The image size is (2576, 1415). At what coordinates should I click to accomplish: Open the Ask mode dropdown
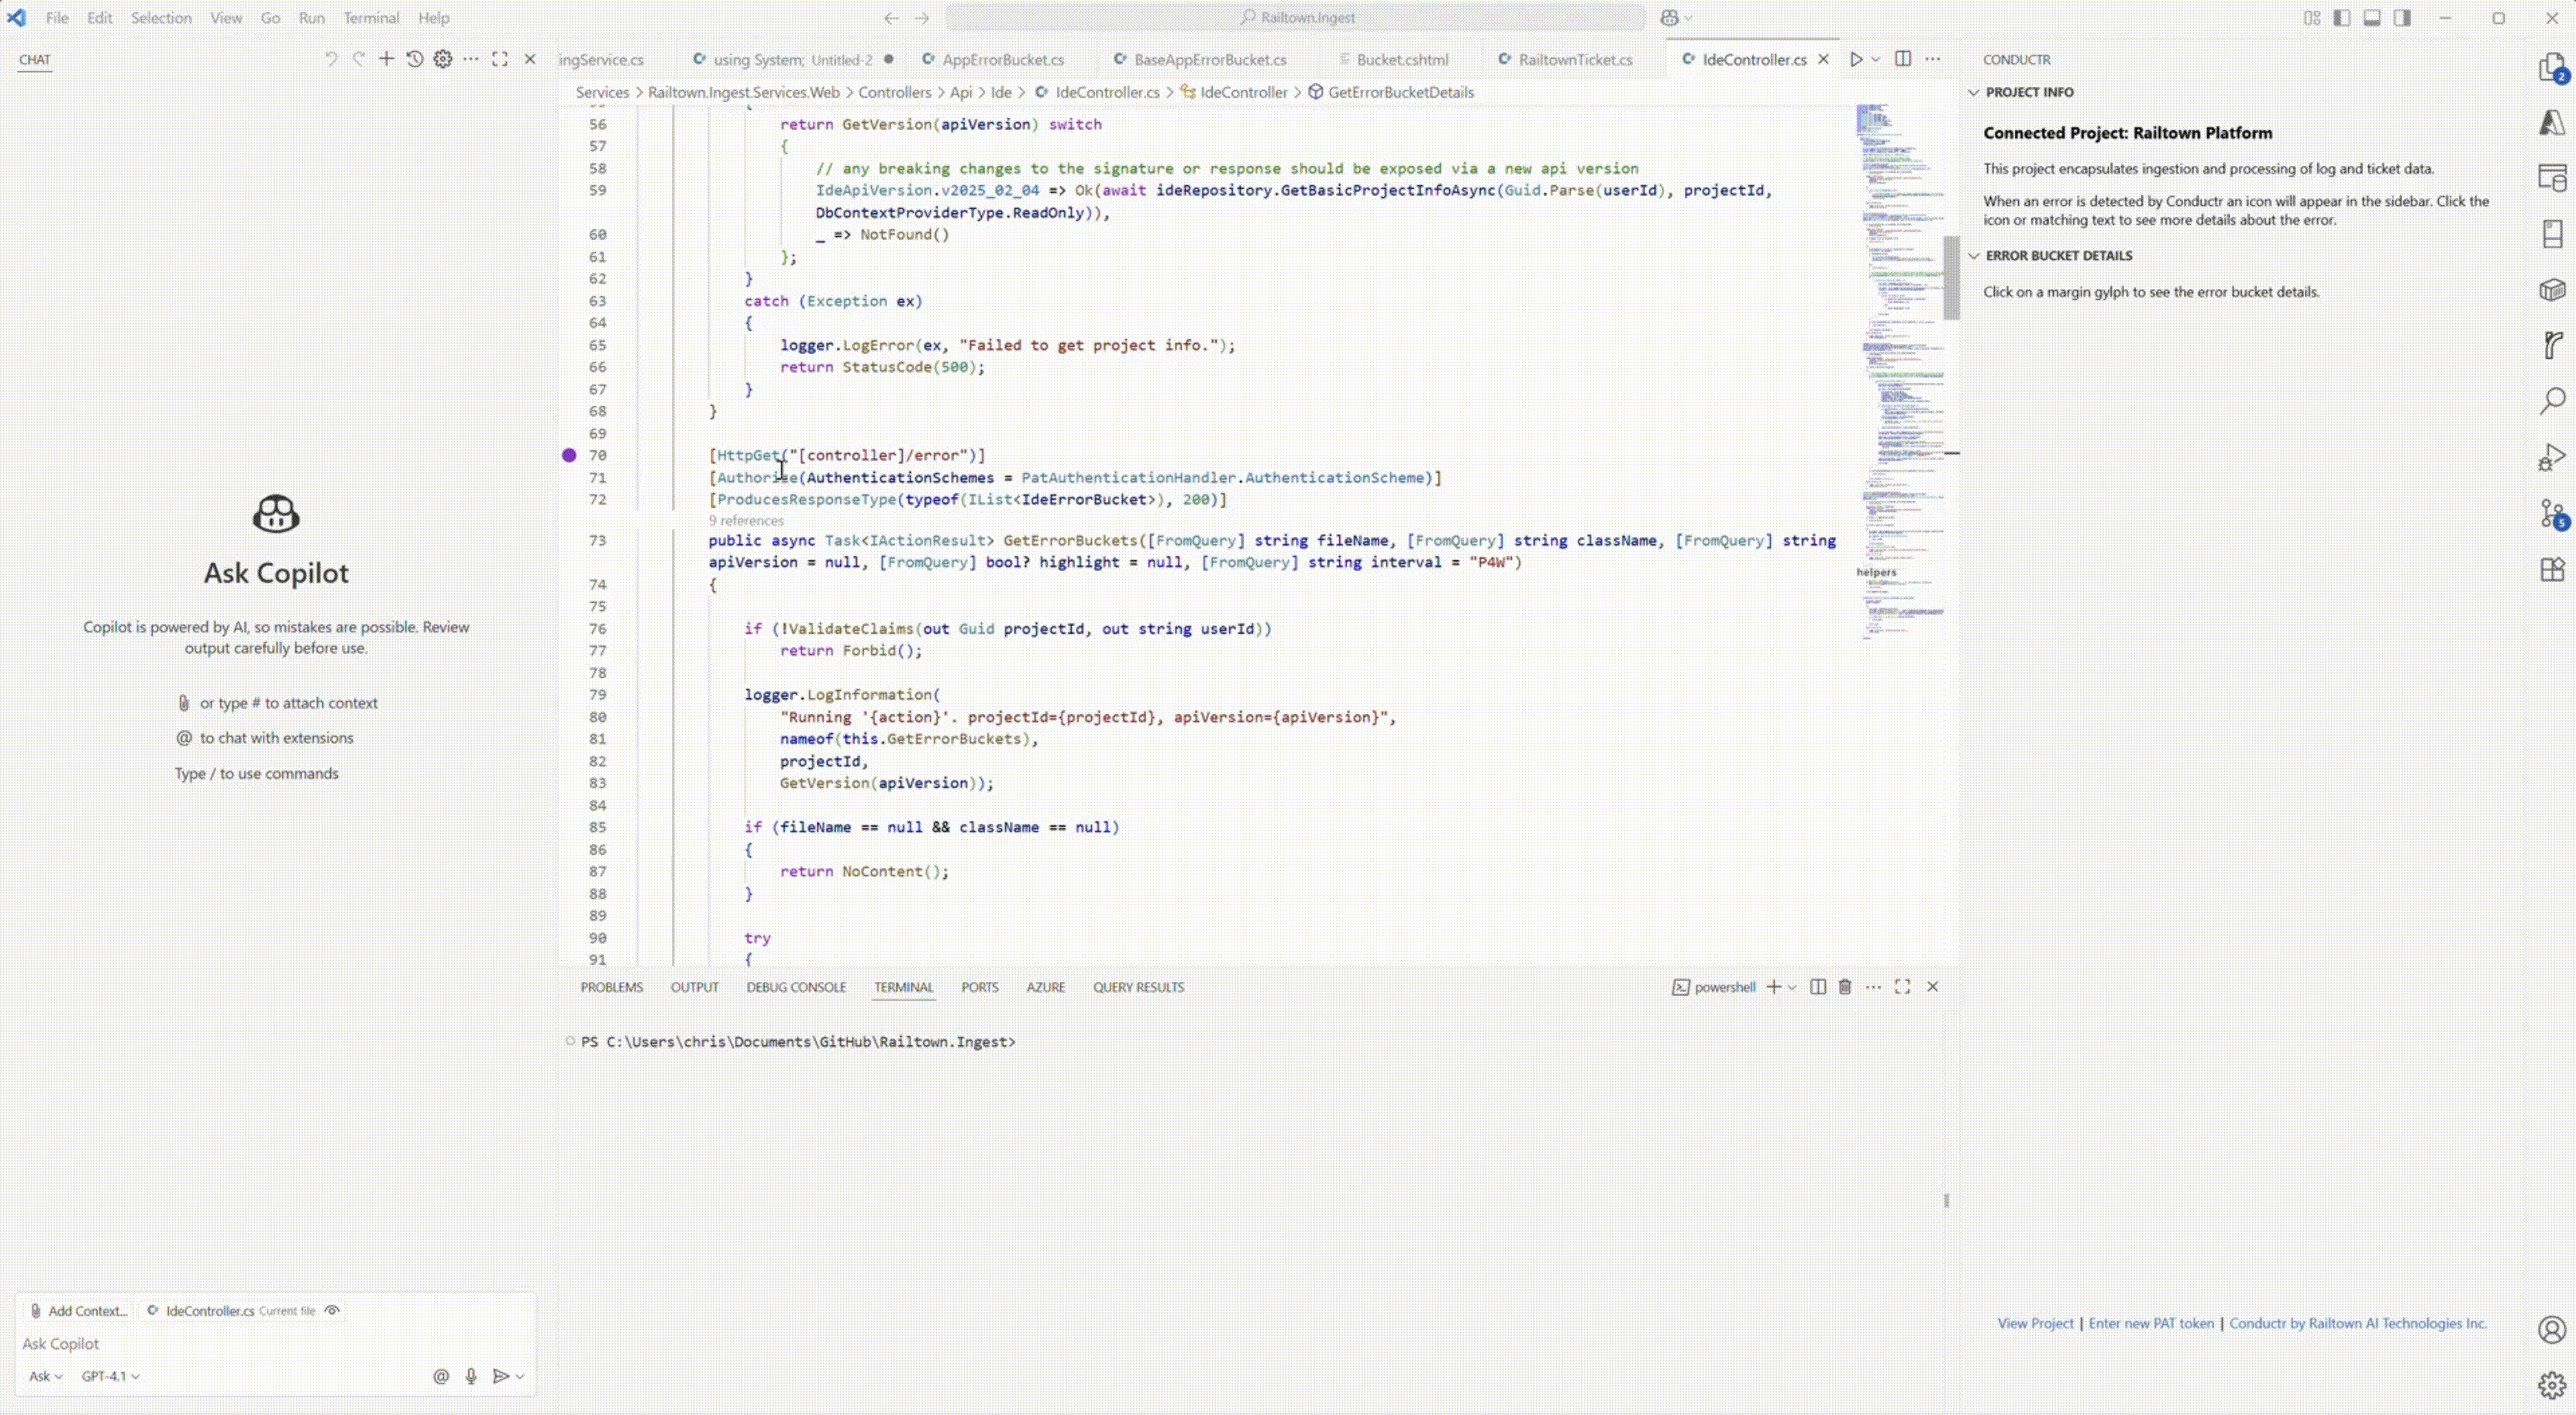tap(45, 1377)
